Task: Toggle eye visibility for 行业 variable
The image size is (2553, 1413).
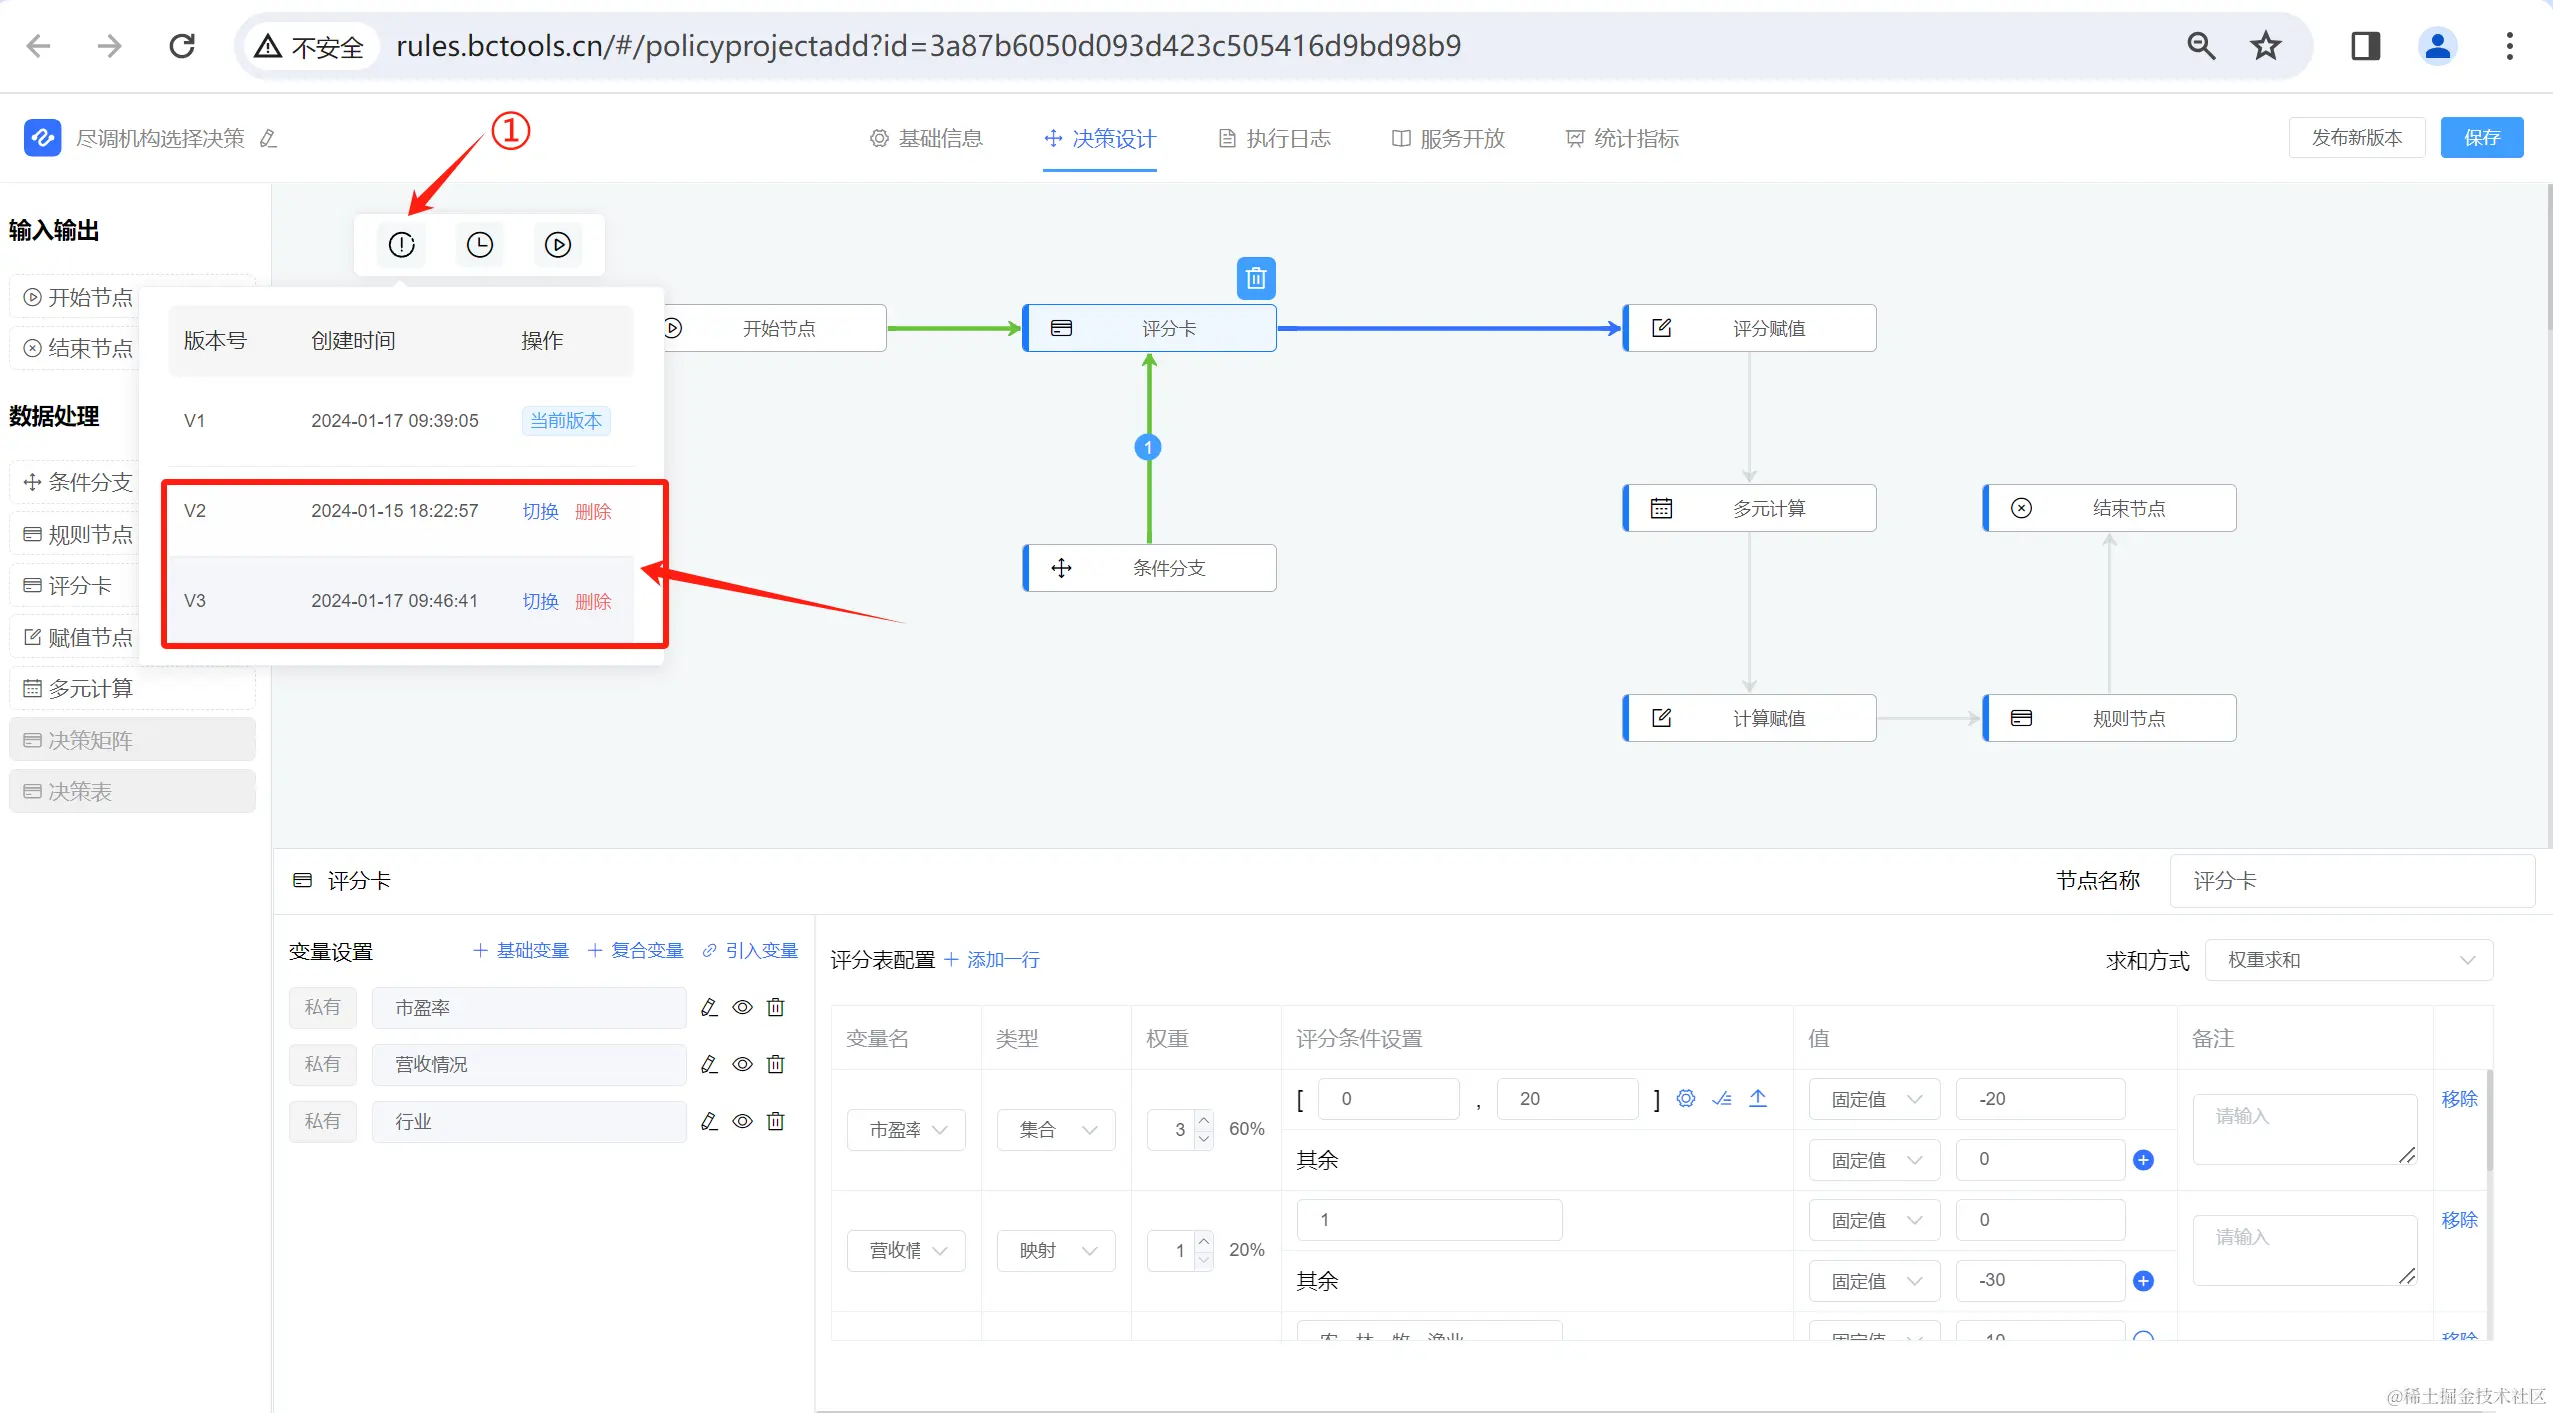Action: [742, 1121]
